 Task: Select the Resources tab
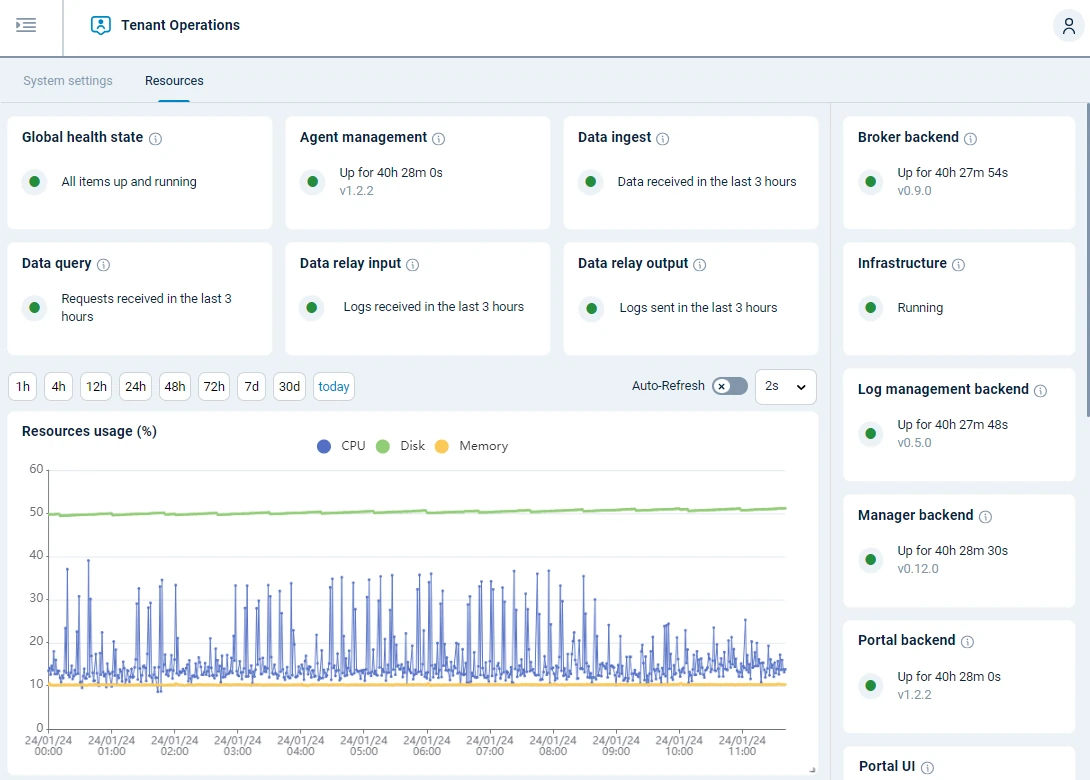pos(174,81)
